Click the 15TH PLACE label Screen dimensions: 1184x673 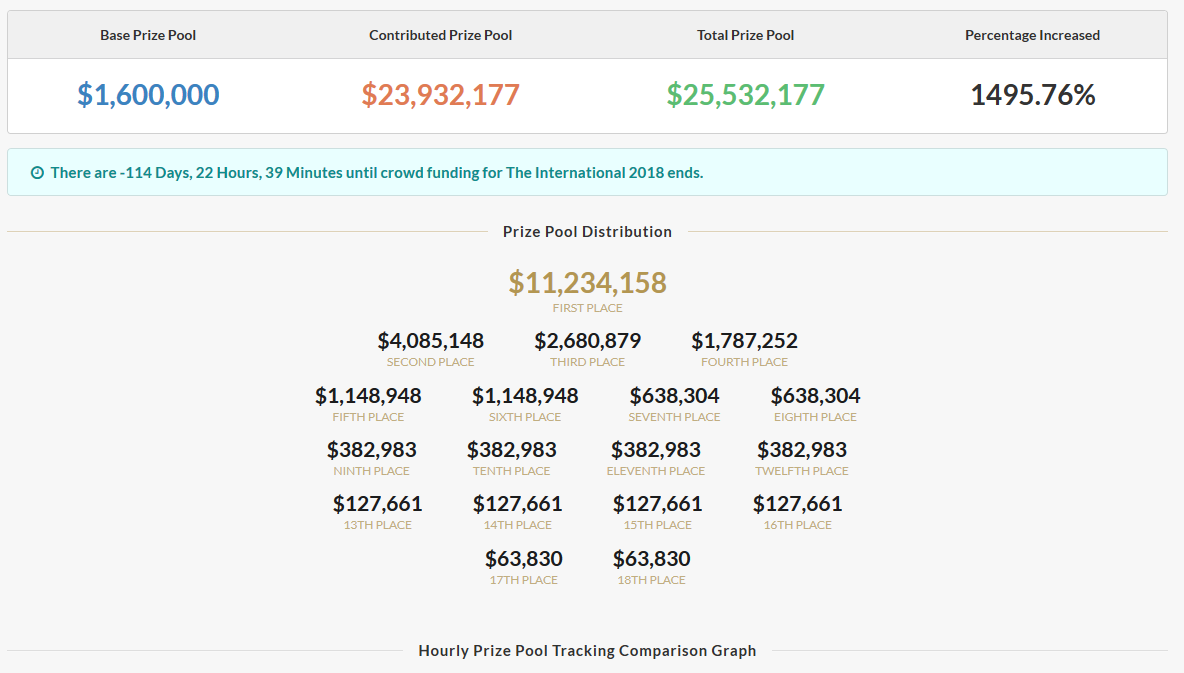[x=658, y=526]
